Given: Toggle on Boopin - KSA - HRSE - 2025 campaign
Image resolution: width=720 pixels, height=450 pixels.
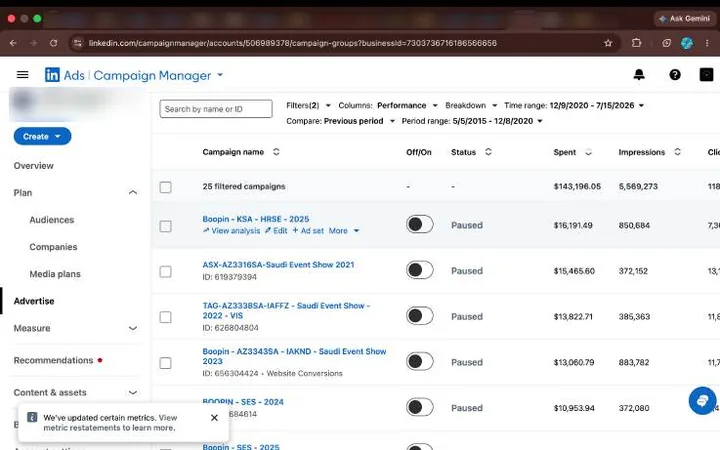Looking at the screenshot, I should [x=419, y=224].
